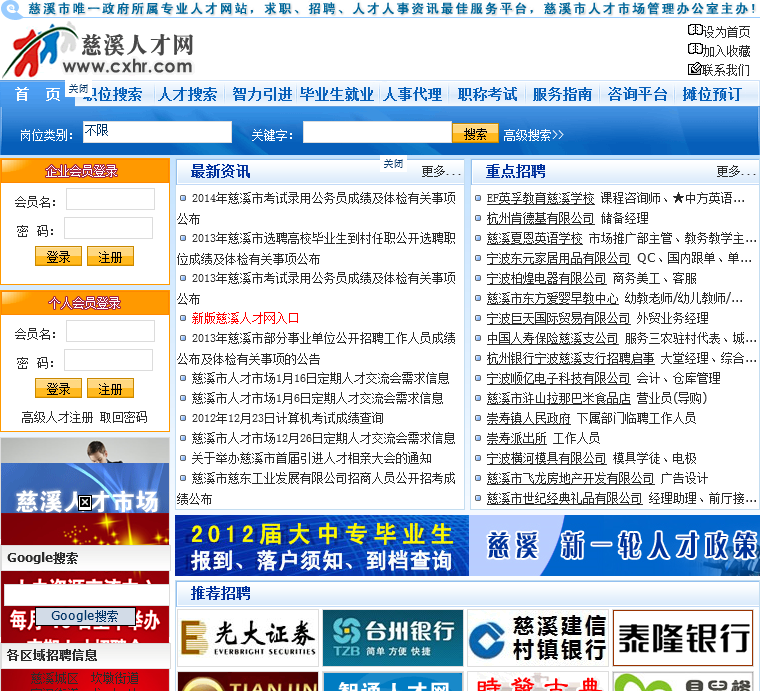This screenshot has width=760, height=691.
Task: Click the 光大证券 logo ad
Action: click(x=248, y=638)
